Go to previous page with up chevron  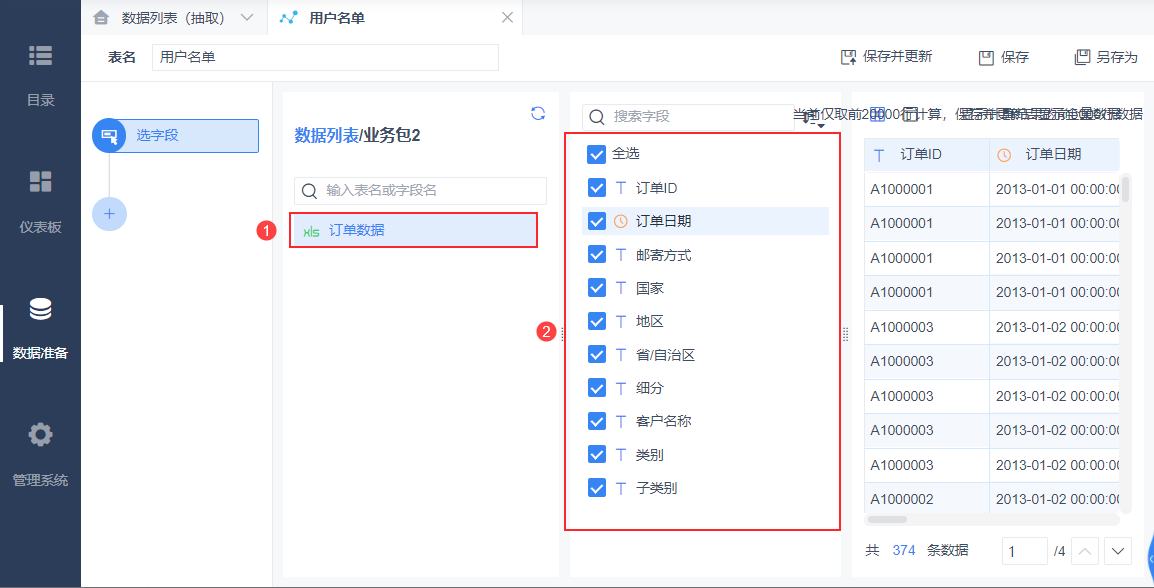(1086, 551)
